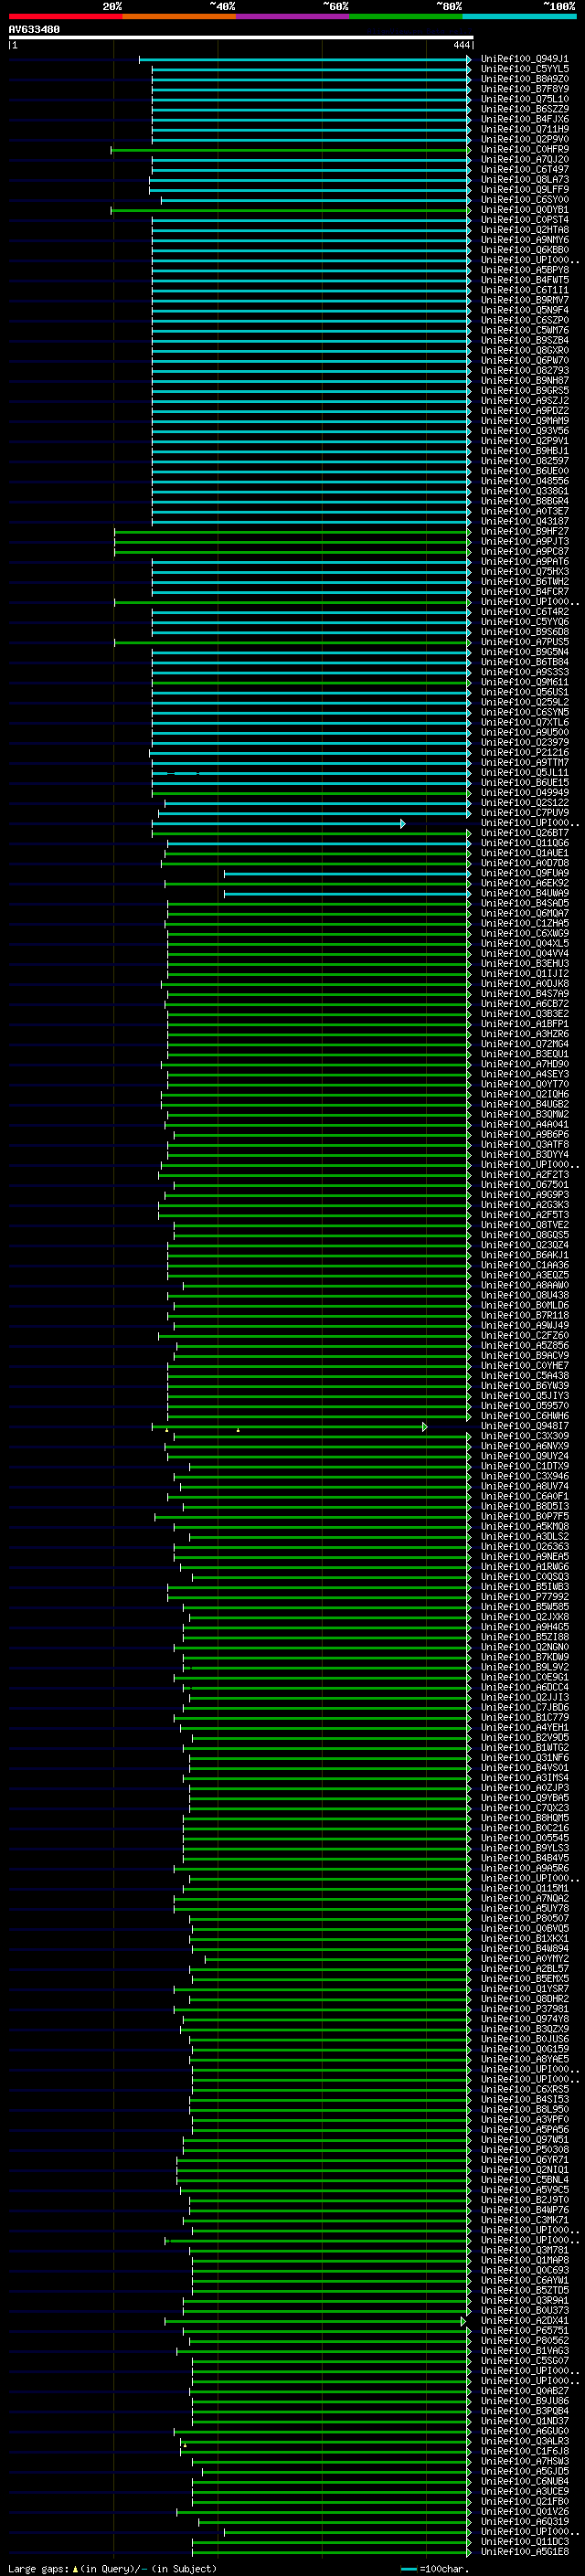
Task: Click hit label UniRef100_A2F2T3
Action: click(x=524, y=1175)
